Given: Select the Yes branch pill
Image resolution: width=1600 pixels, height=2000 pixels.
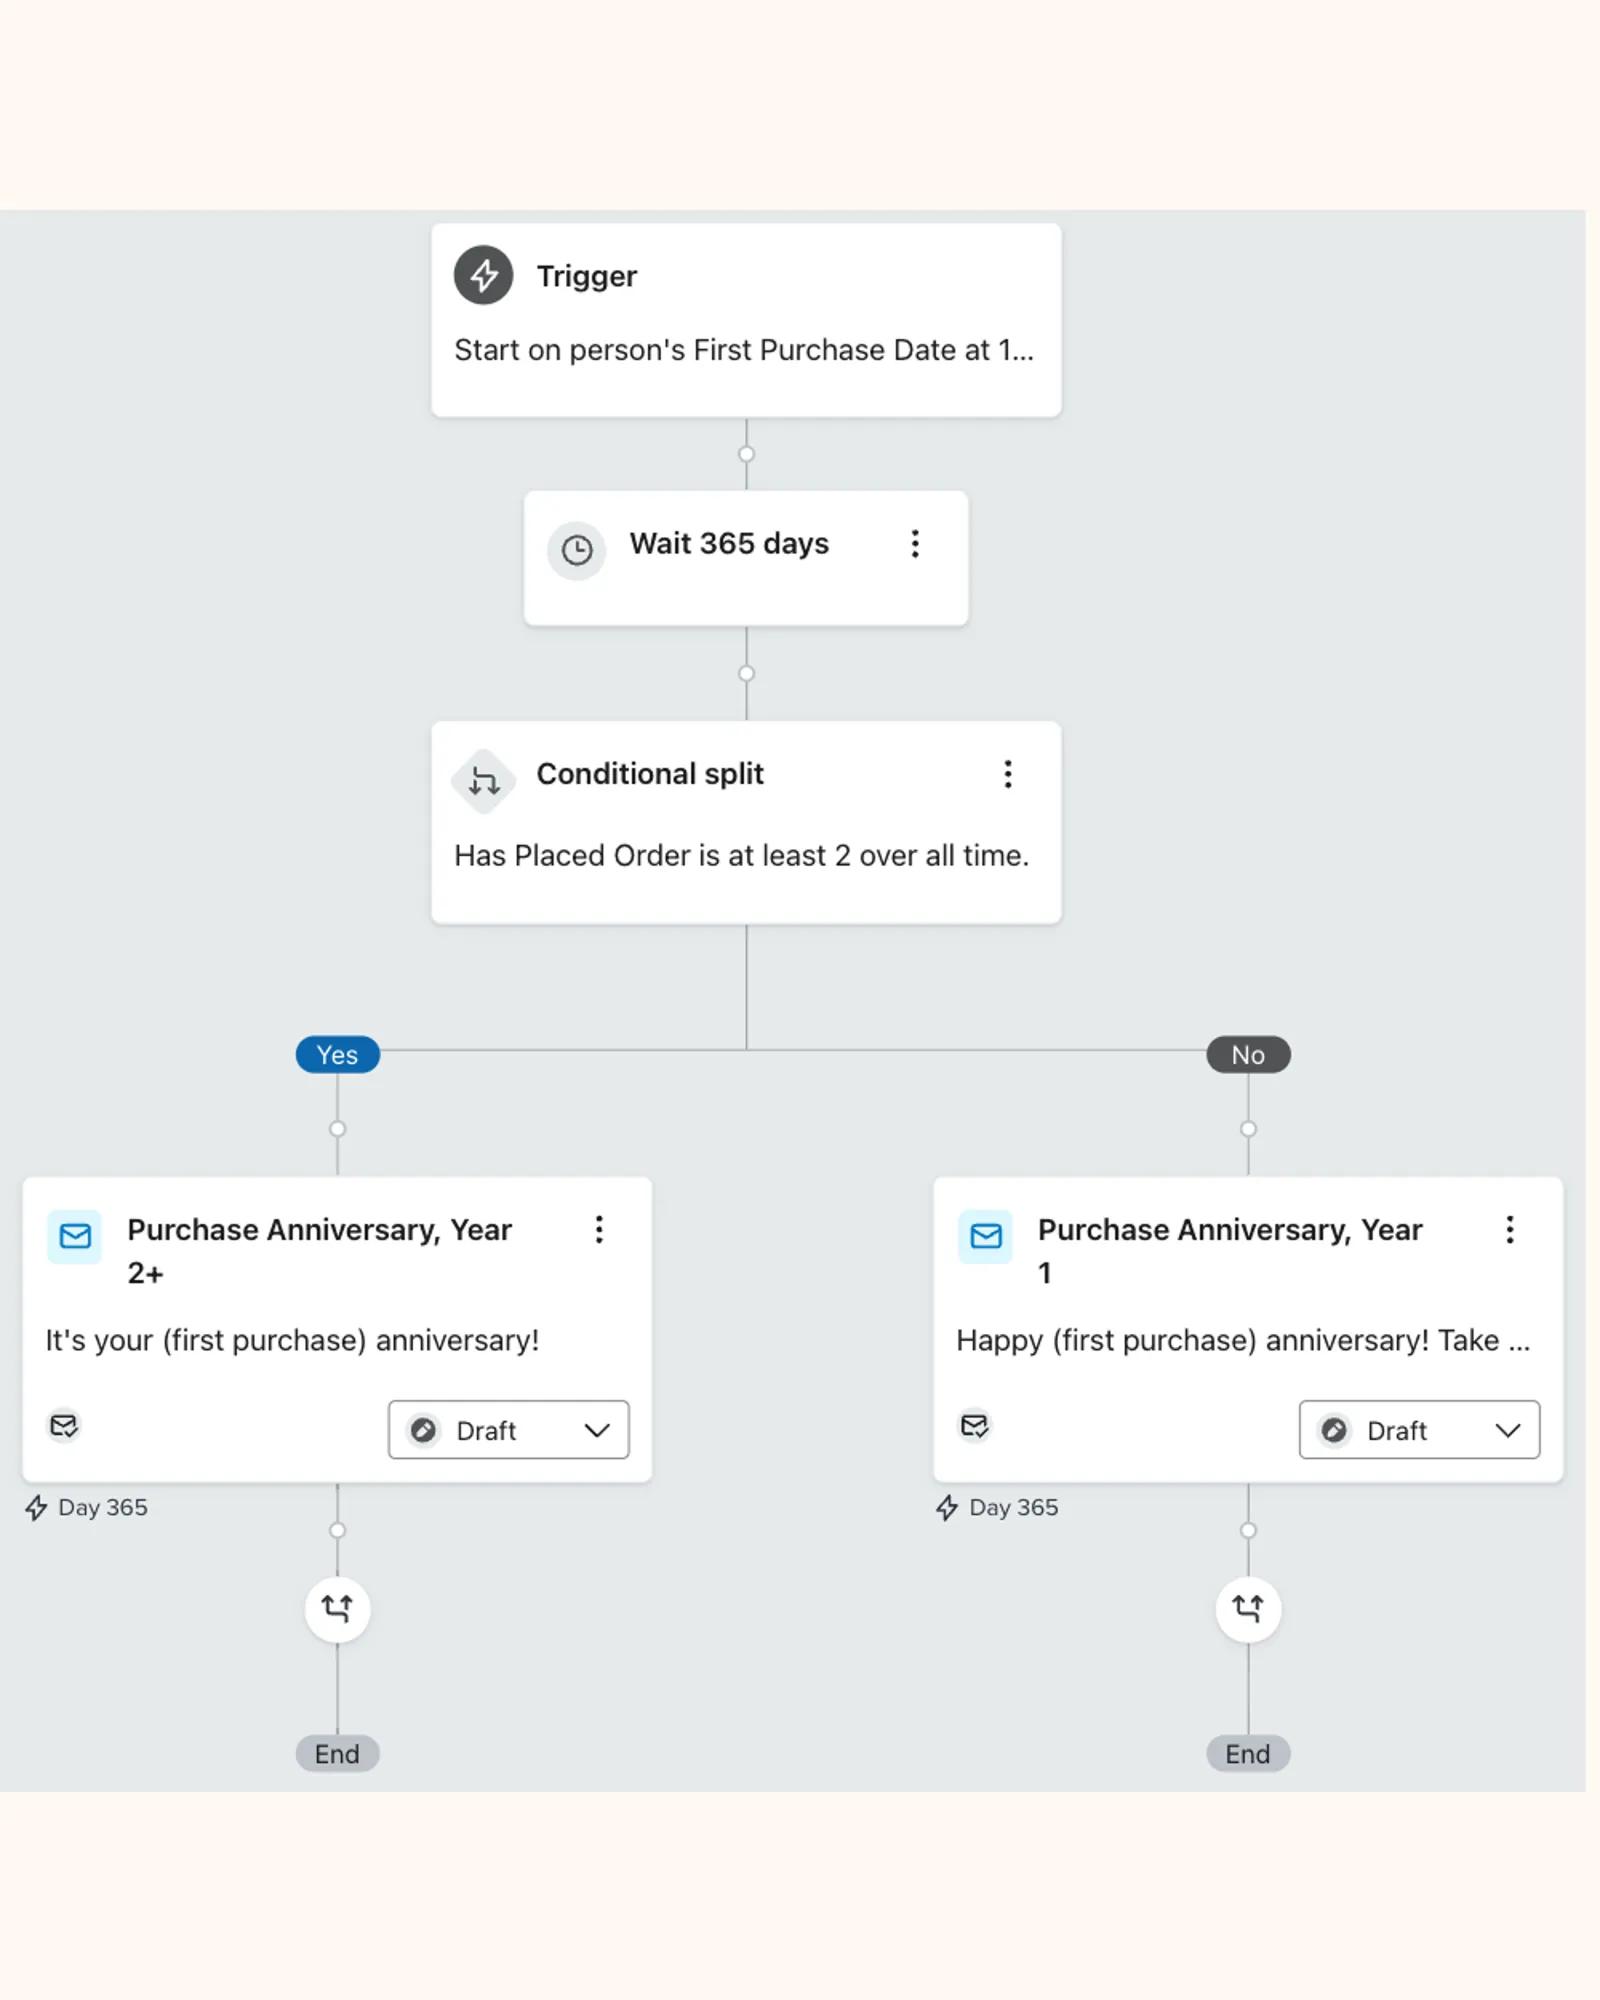Looking at the screenshot, I should [337, 1054].
